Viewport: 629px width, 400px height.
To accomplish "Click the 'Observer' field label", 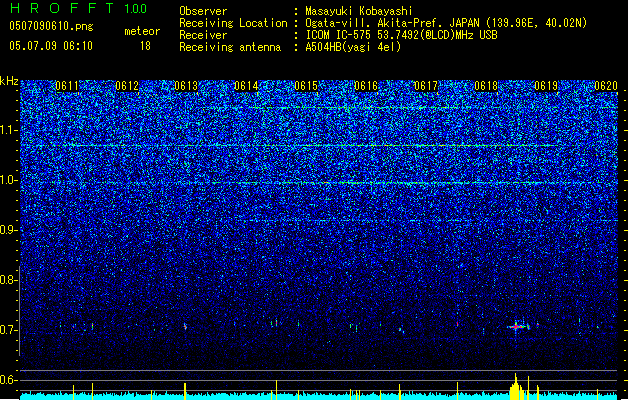I will point(203,11).
